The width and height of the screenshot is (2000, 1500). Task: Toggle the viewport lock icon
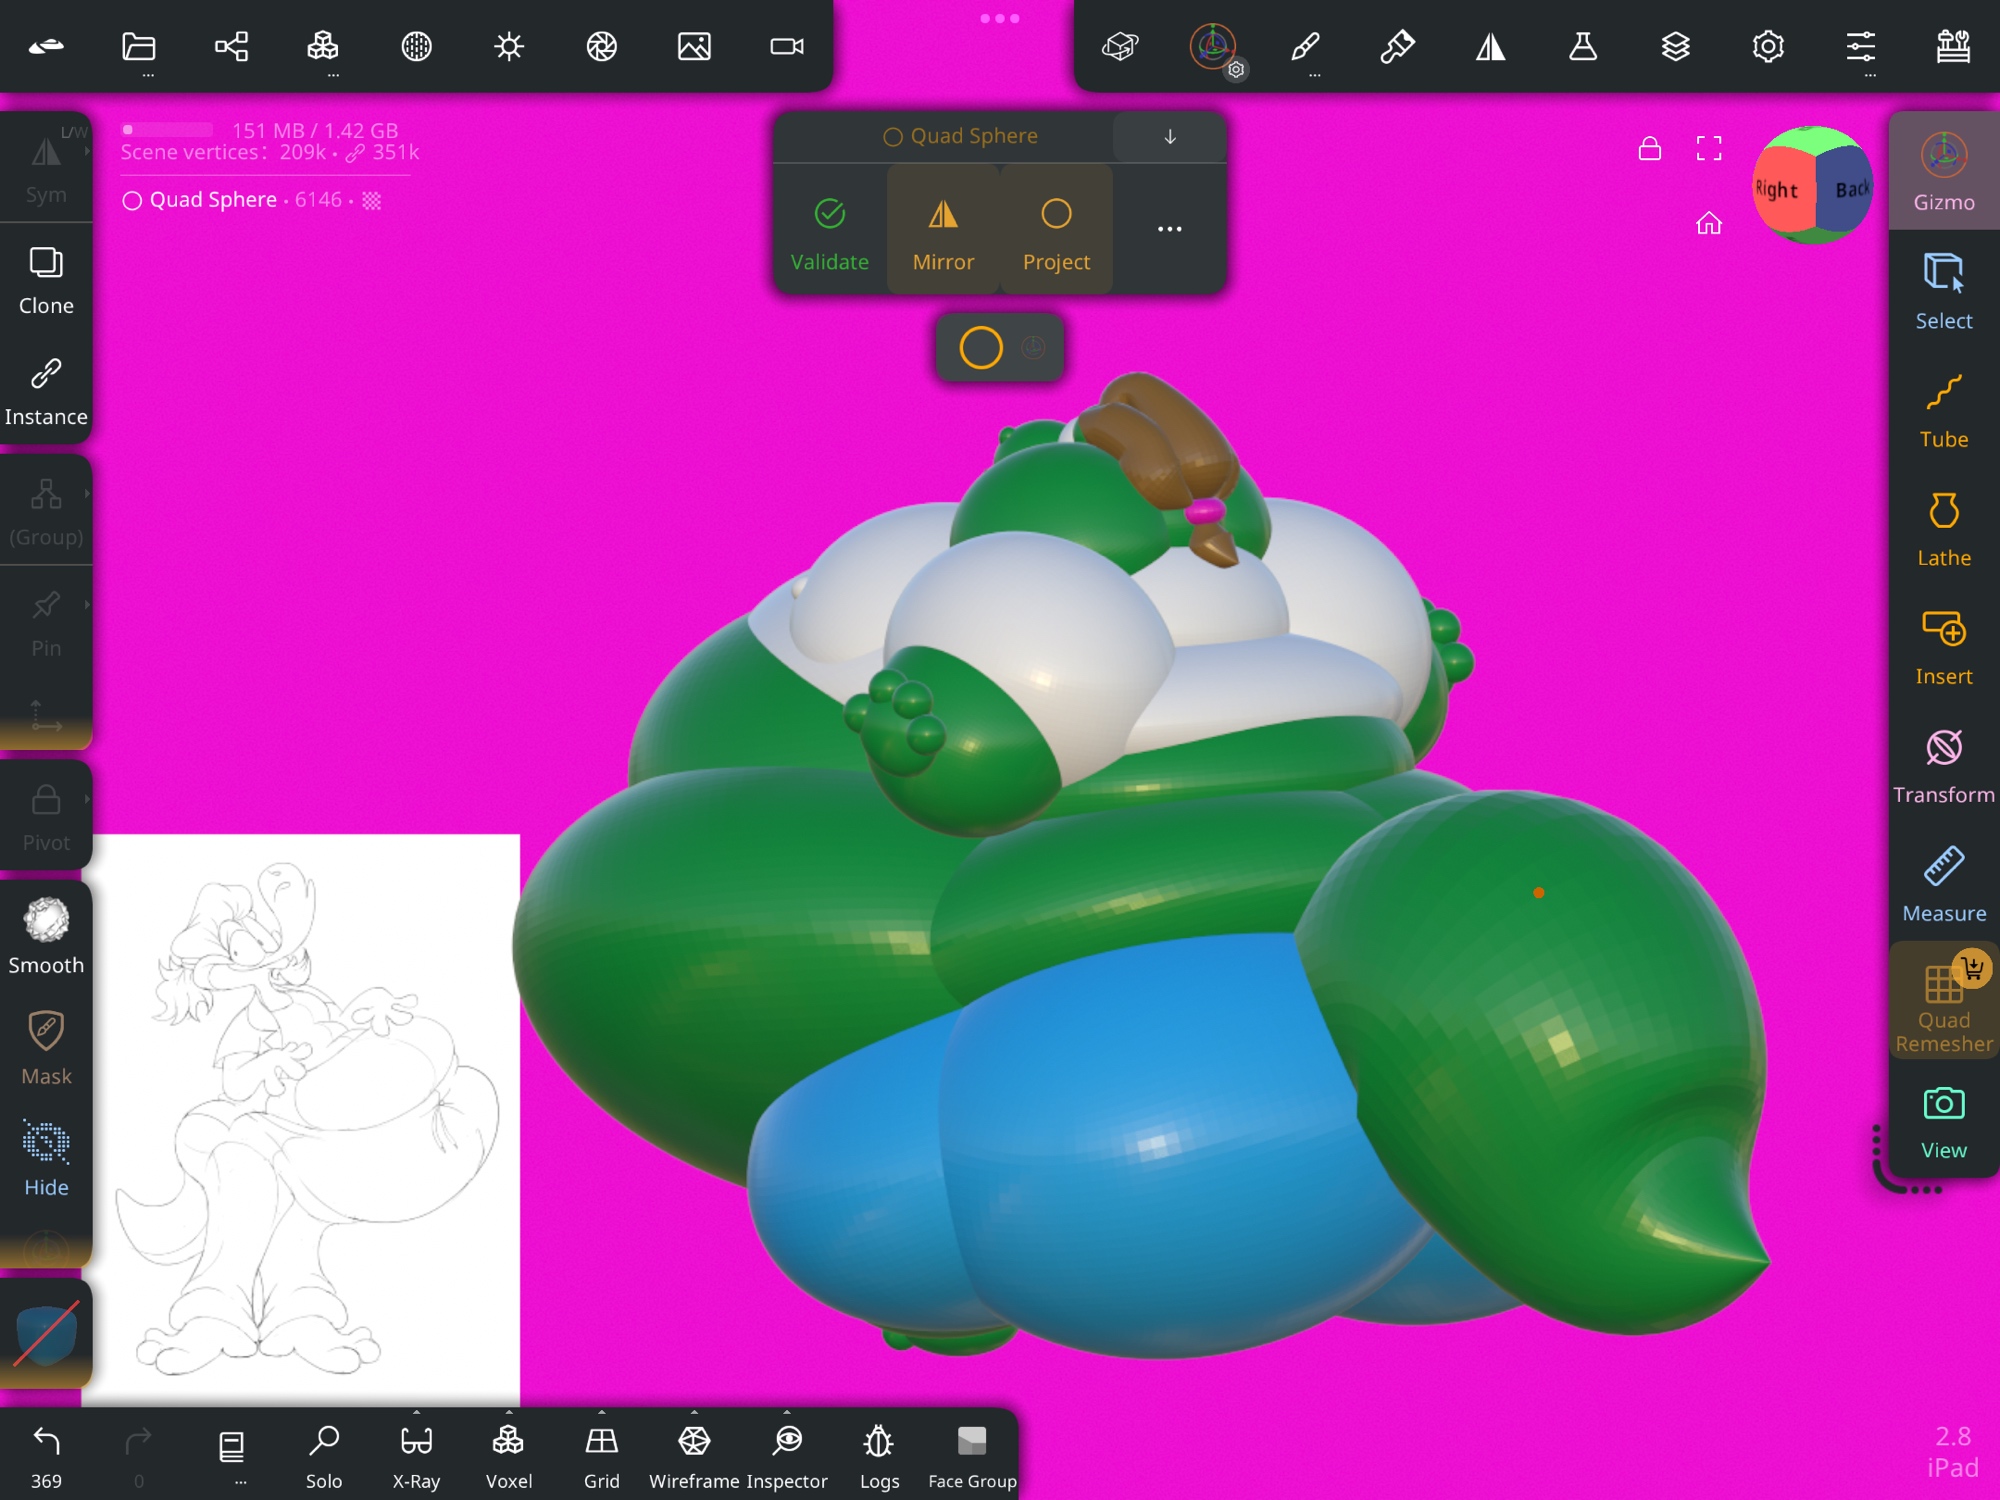click(1649, 149)
